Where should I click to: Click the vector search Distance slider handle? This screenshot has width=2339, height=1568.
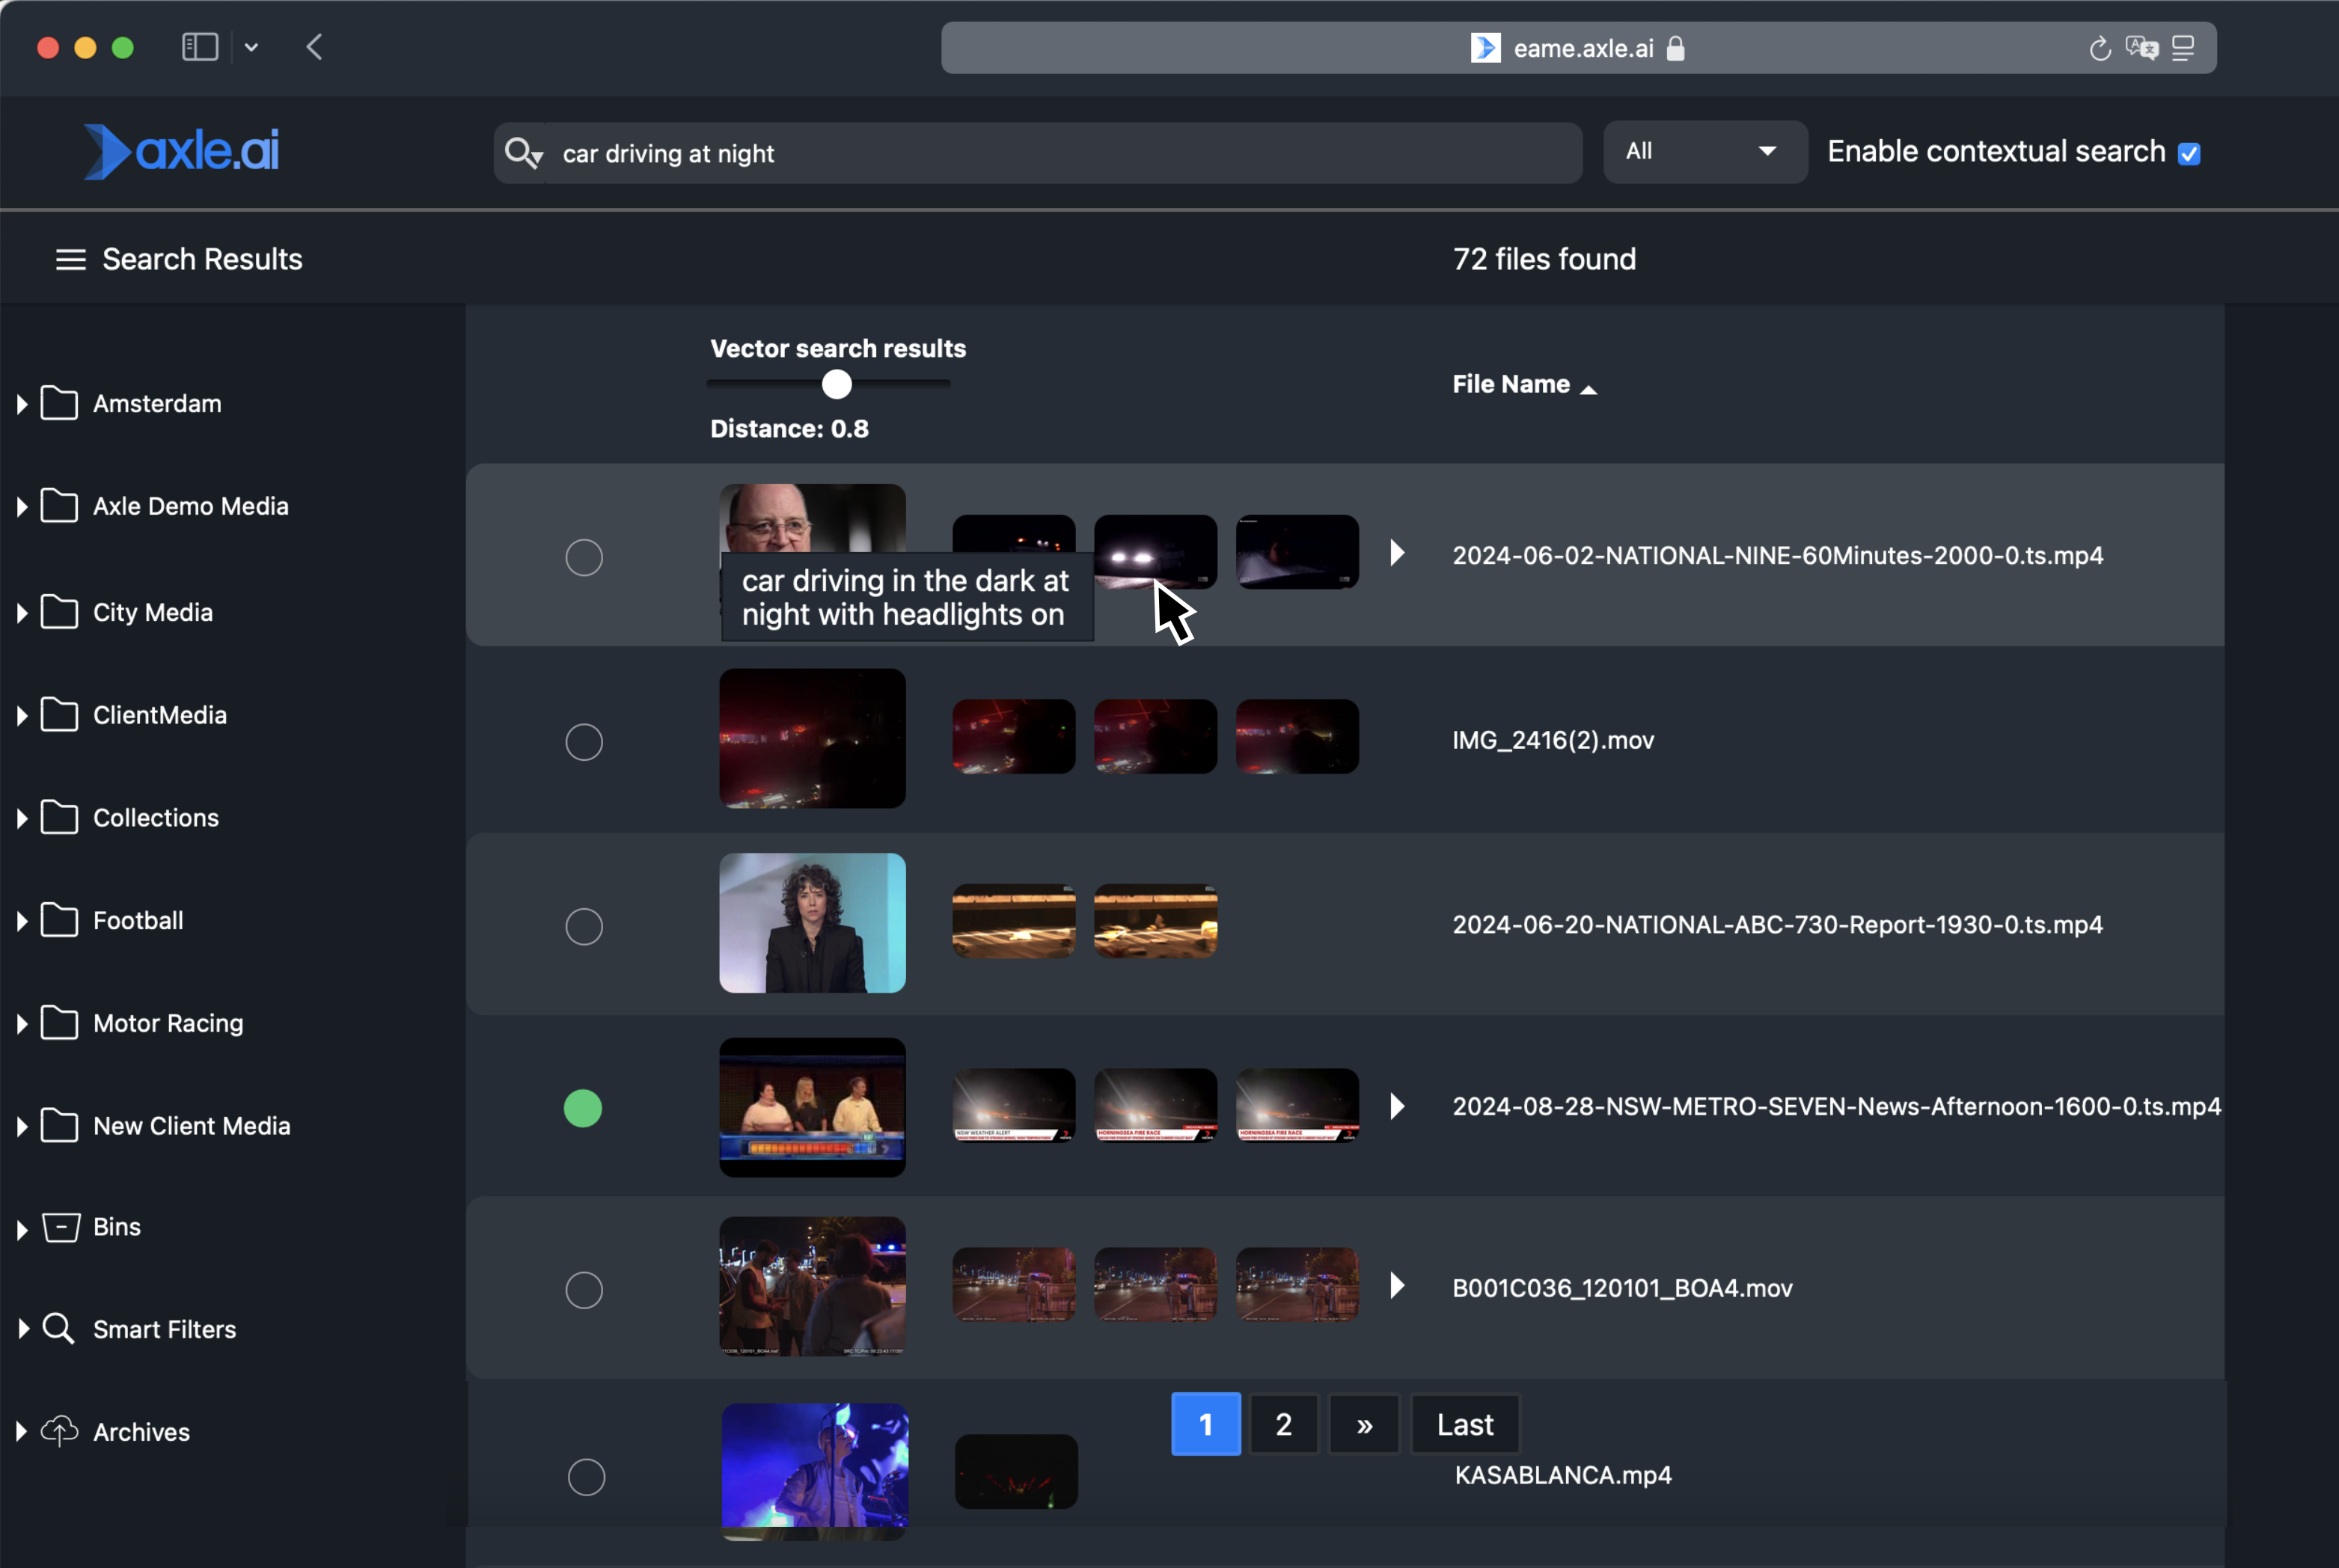pos(837,384)
